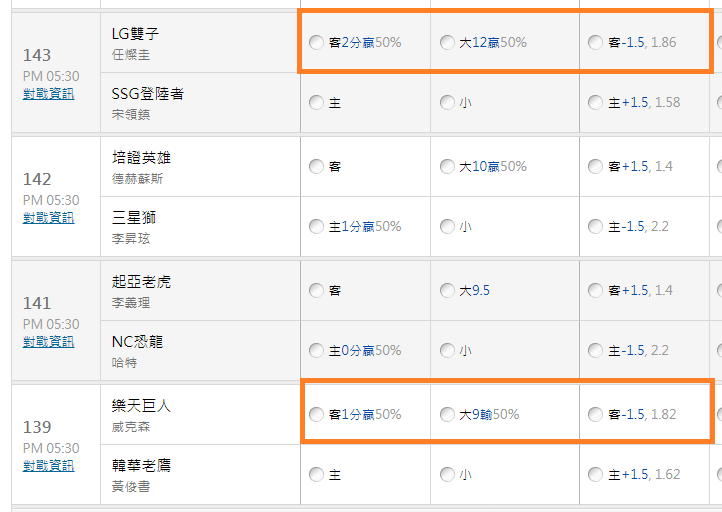Select 主1分贏50% for 三星獅
Viewport: 722px width, 512px height.
click(x=316, y=227)
